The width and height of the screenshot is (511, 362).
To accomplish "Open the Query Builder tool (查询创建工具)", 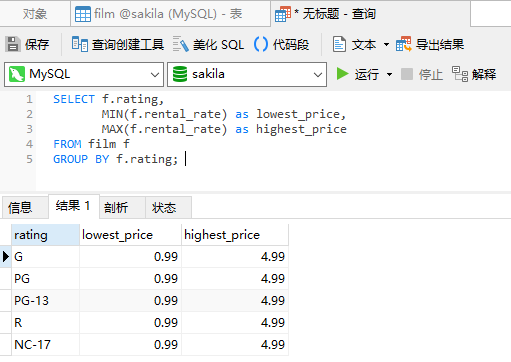I will [118, 44].
